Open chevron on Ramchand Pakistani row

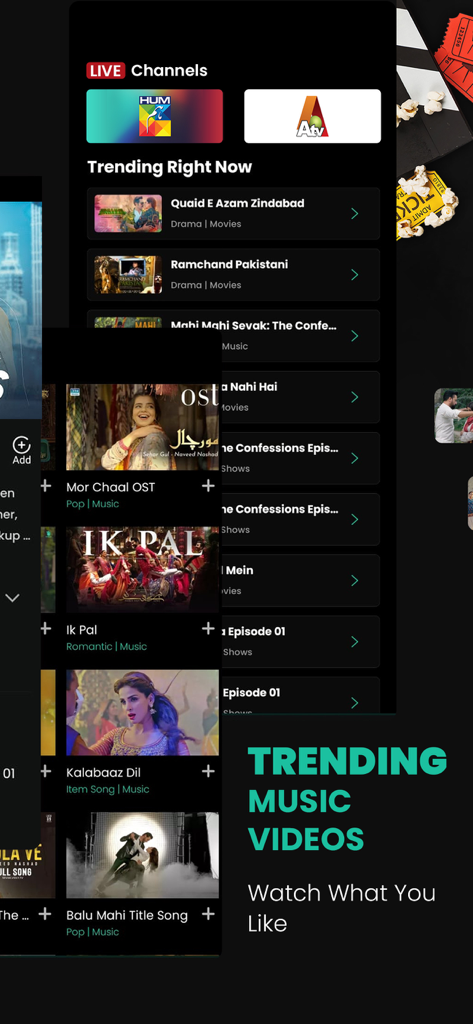point(355,275)
